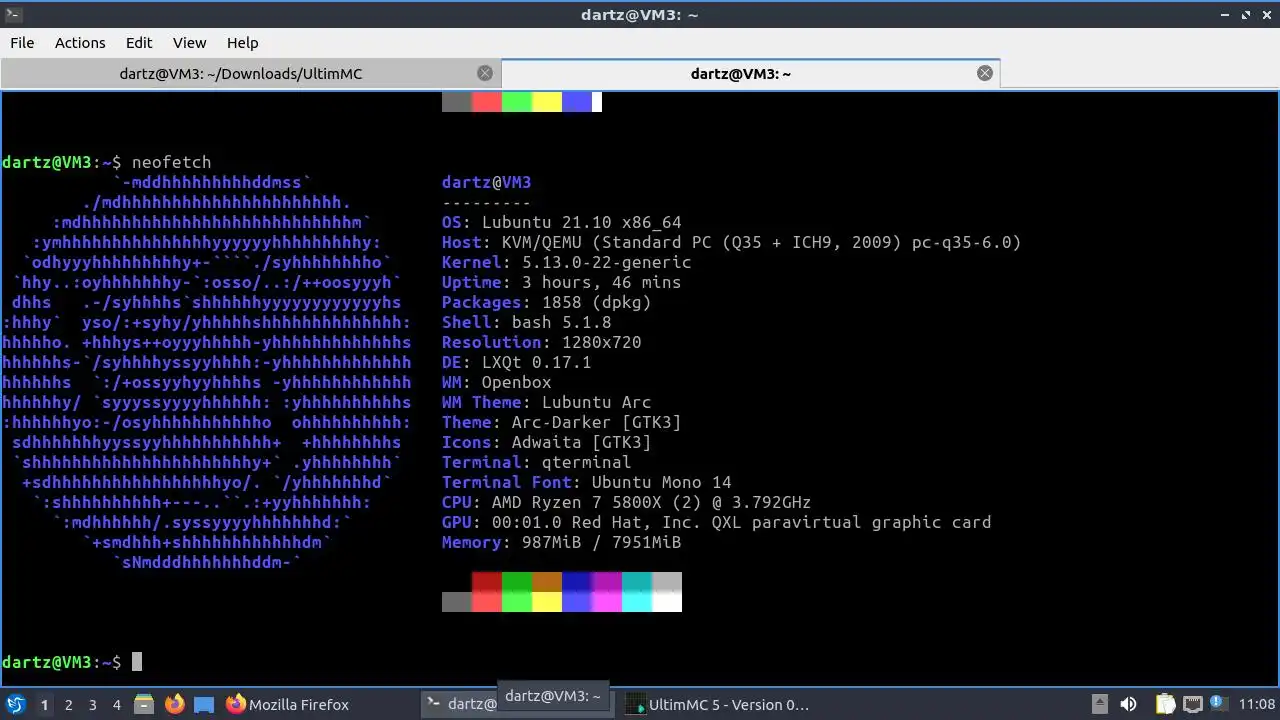Click the dartz@ terminal taskbar button
Screen dimensions: 1280x720
pyautogui.click(x=460, y=704)
